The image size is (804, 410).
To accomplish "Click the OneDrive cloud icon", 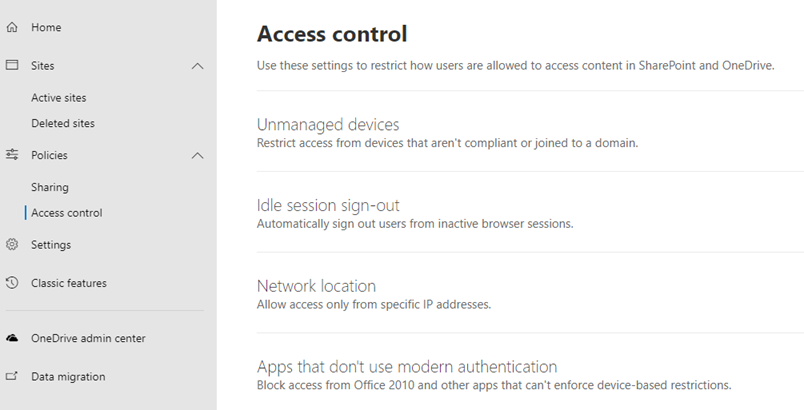I will click(12, 339).
